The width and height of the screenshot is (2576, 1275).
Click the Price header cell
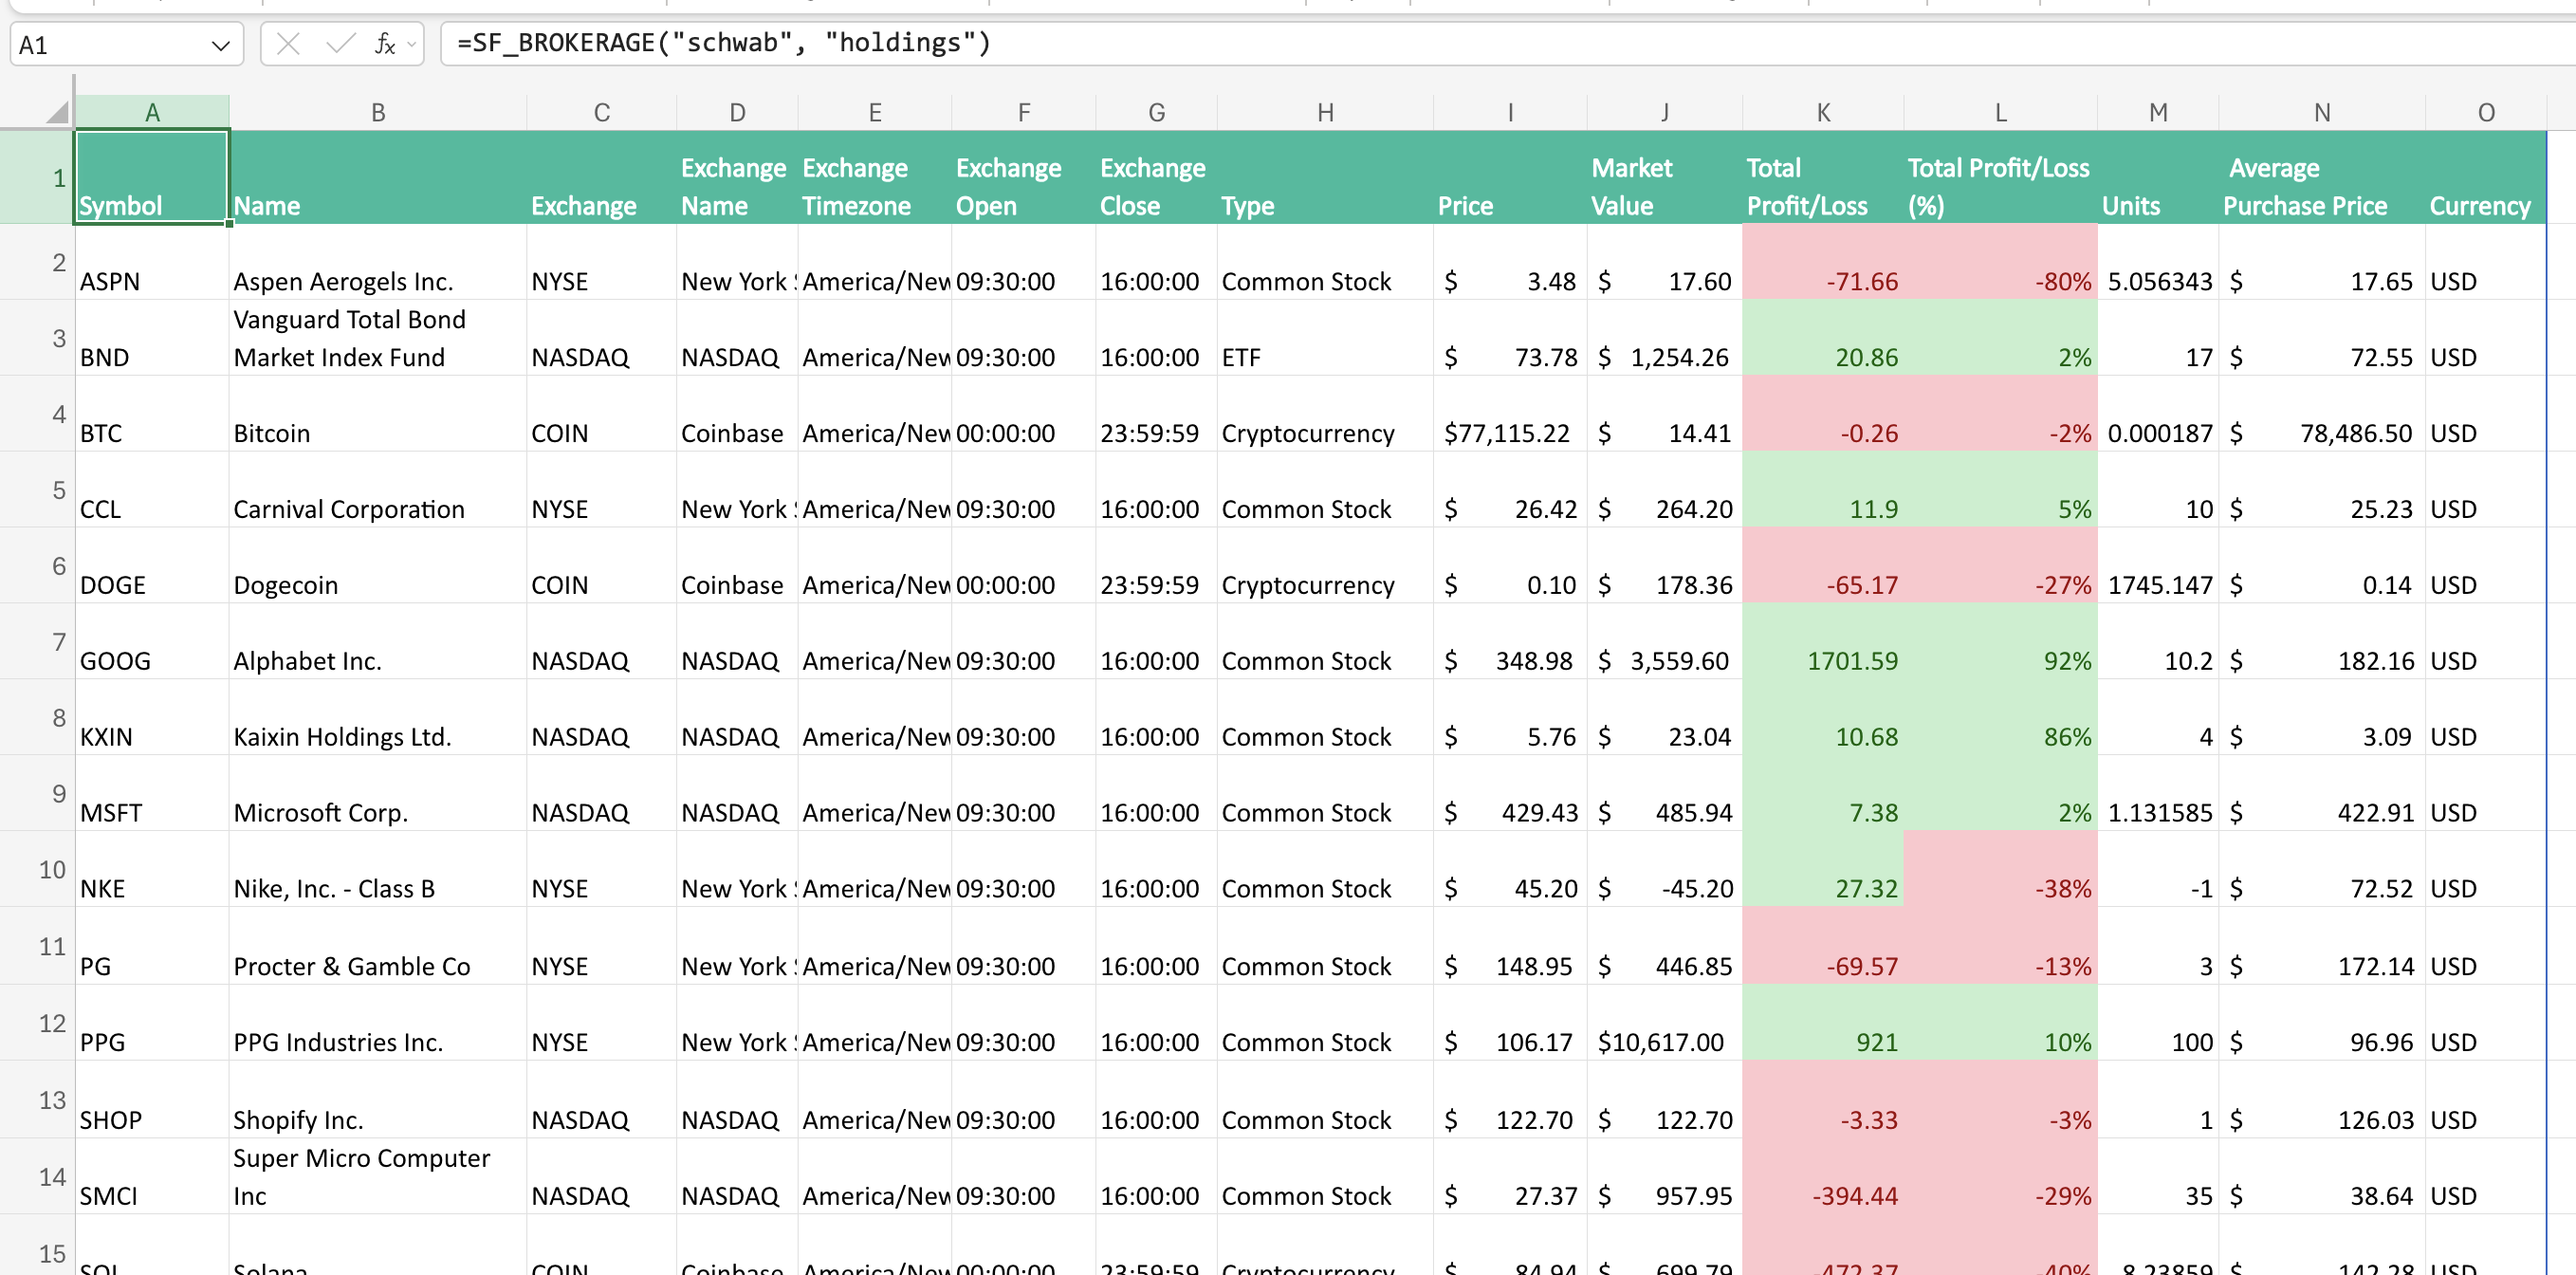(1509, 178)
